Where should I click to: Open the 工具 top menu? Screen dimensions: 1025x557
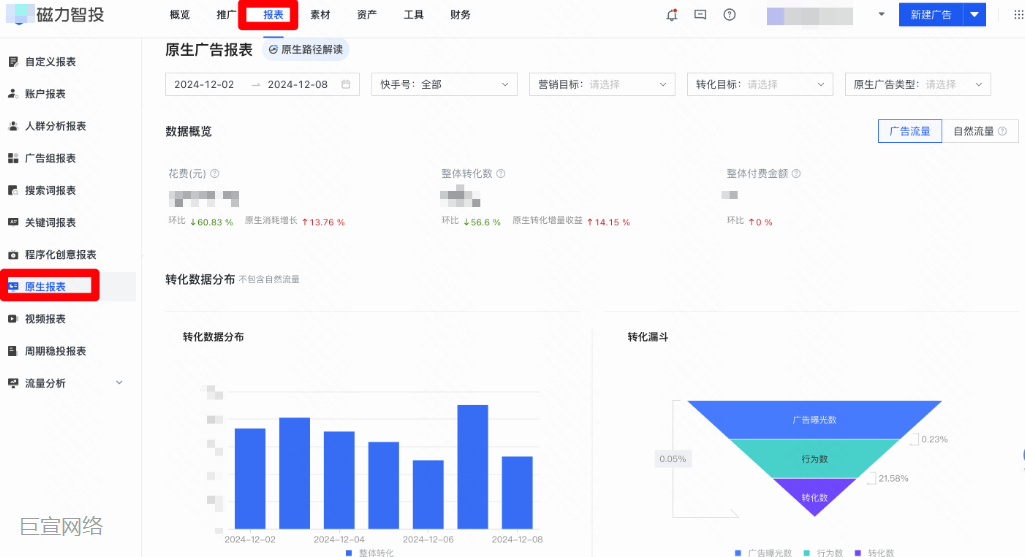[x=414, y=14]
